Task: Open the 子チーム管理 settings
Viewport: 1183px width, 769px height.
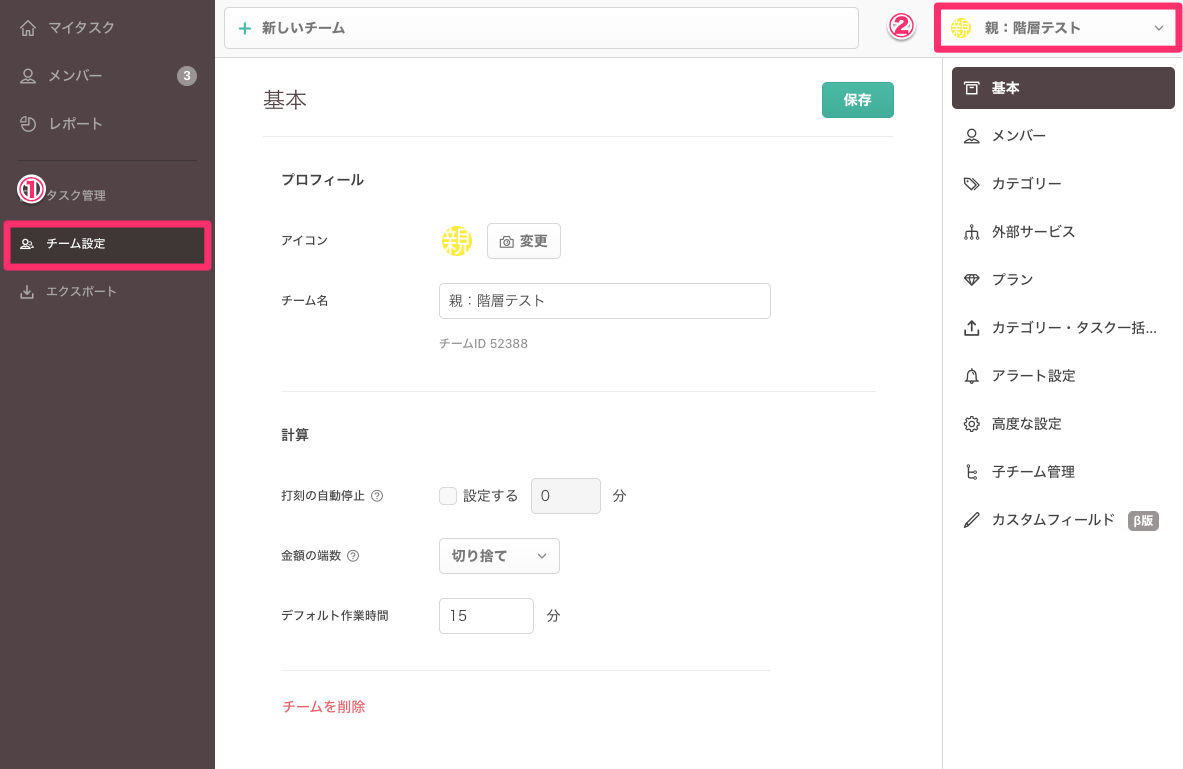Action: point(1031,471)
